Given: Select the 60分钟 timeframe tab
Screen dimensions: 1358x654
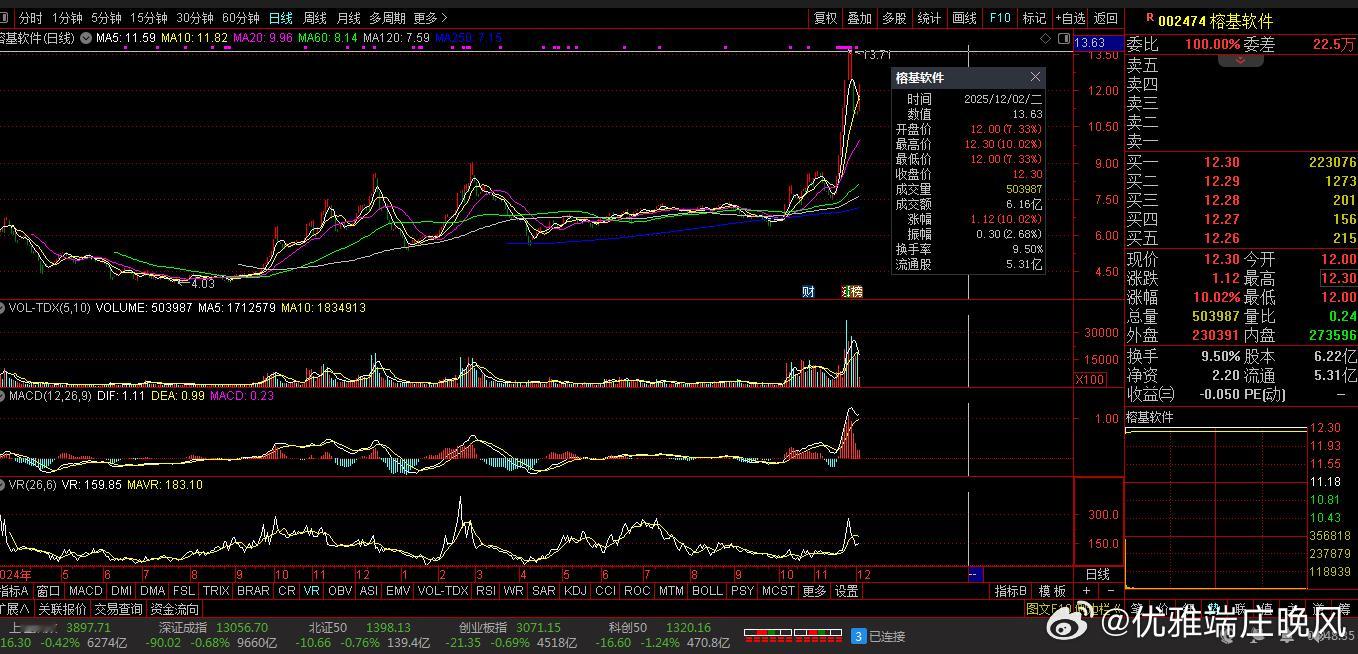Looking at the screenshot, I should (240, 18).
